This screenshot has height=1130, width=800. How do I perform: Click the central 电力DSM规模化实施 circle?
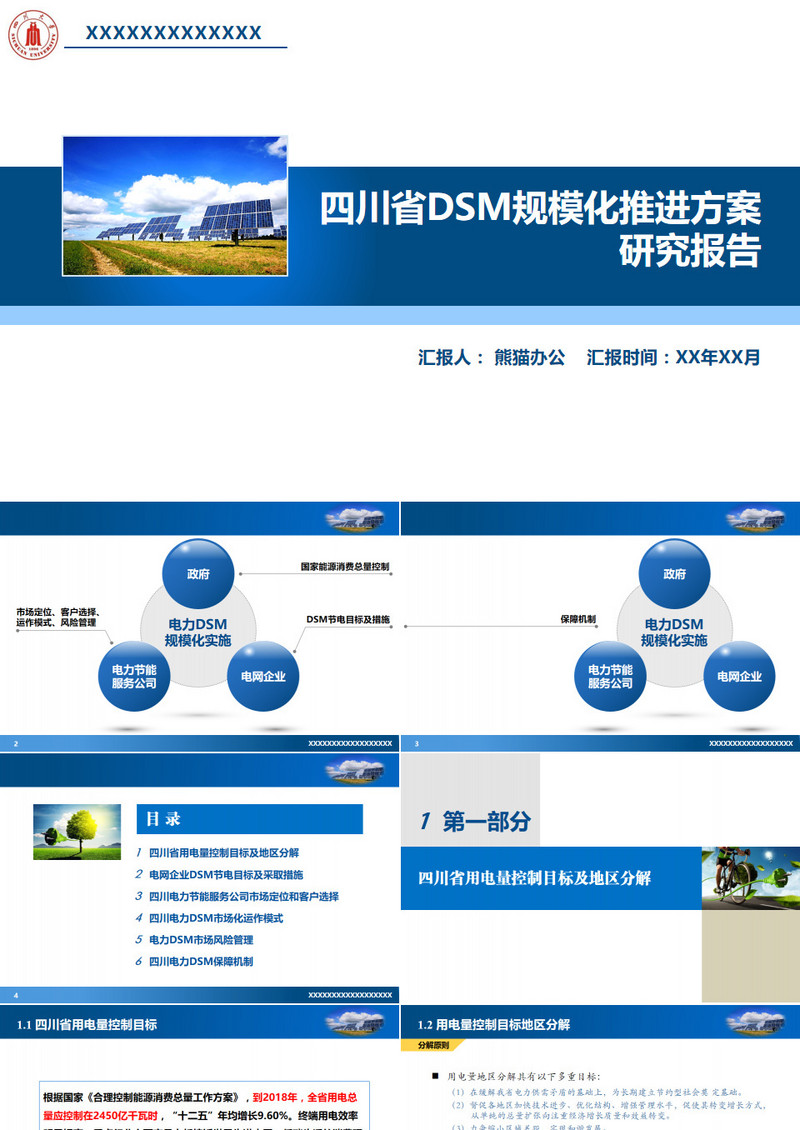(x=198, y=630)
